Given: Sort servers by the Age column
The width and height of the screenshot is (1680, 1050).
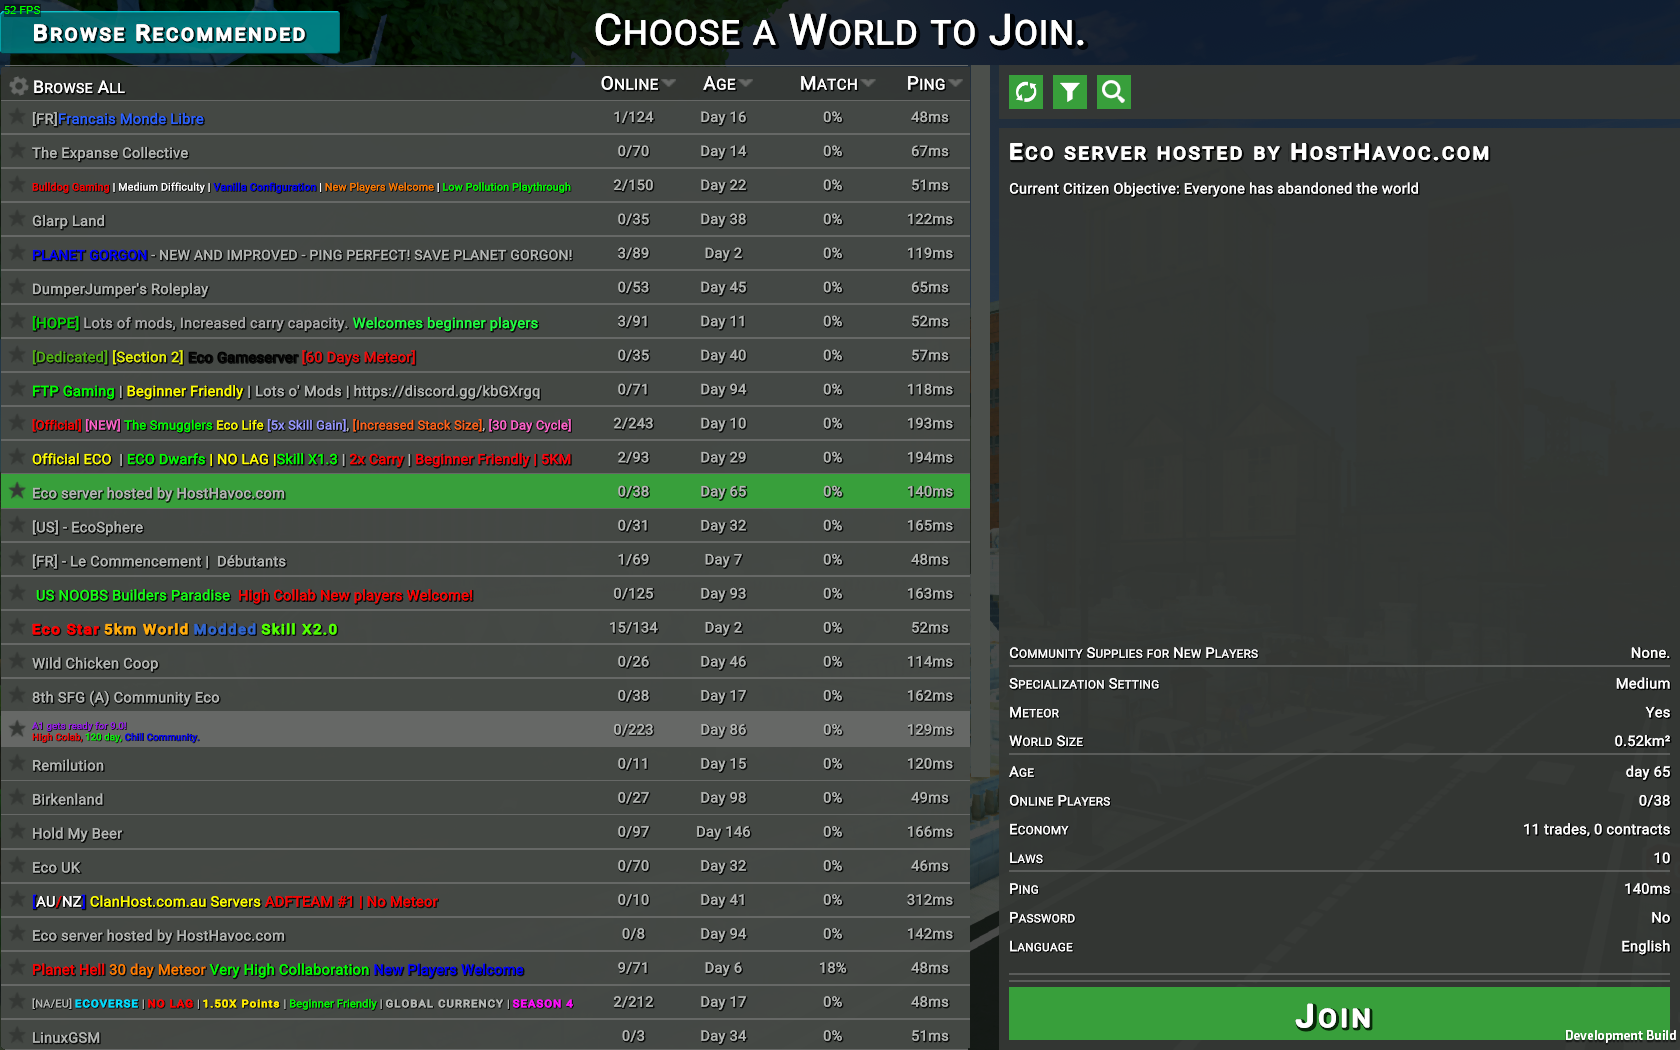Looking at the screenshot, I should (x=727, y=84).
